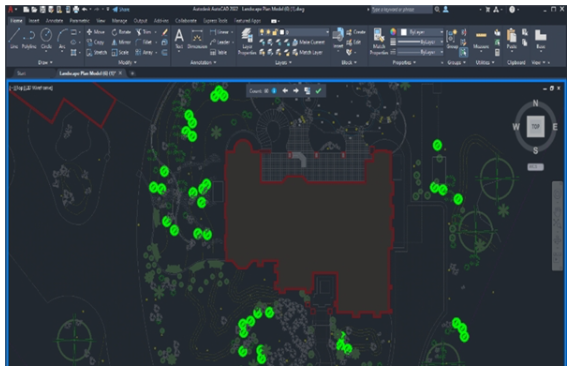Click the Edit block button

[353, 42]
